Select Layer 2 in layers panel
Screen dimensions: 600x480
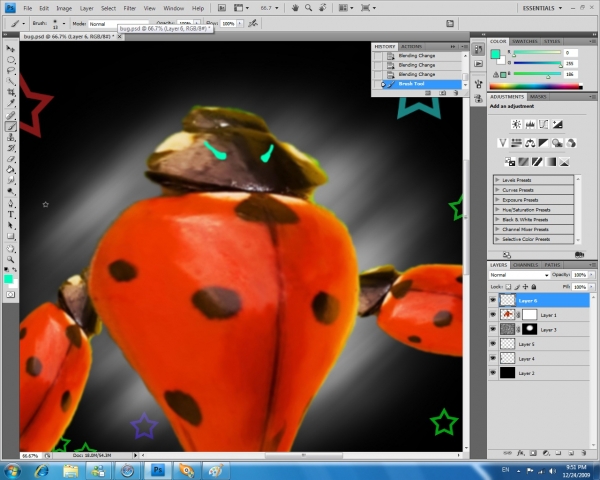point(540,373)
